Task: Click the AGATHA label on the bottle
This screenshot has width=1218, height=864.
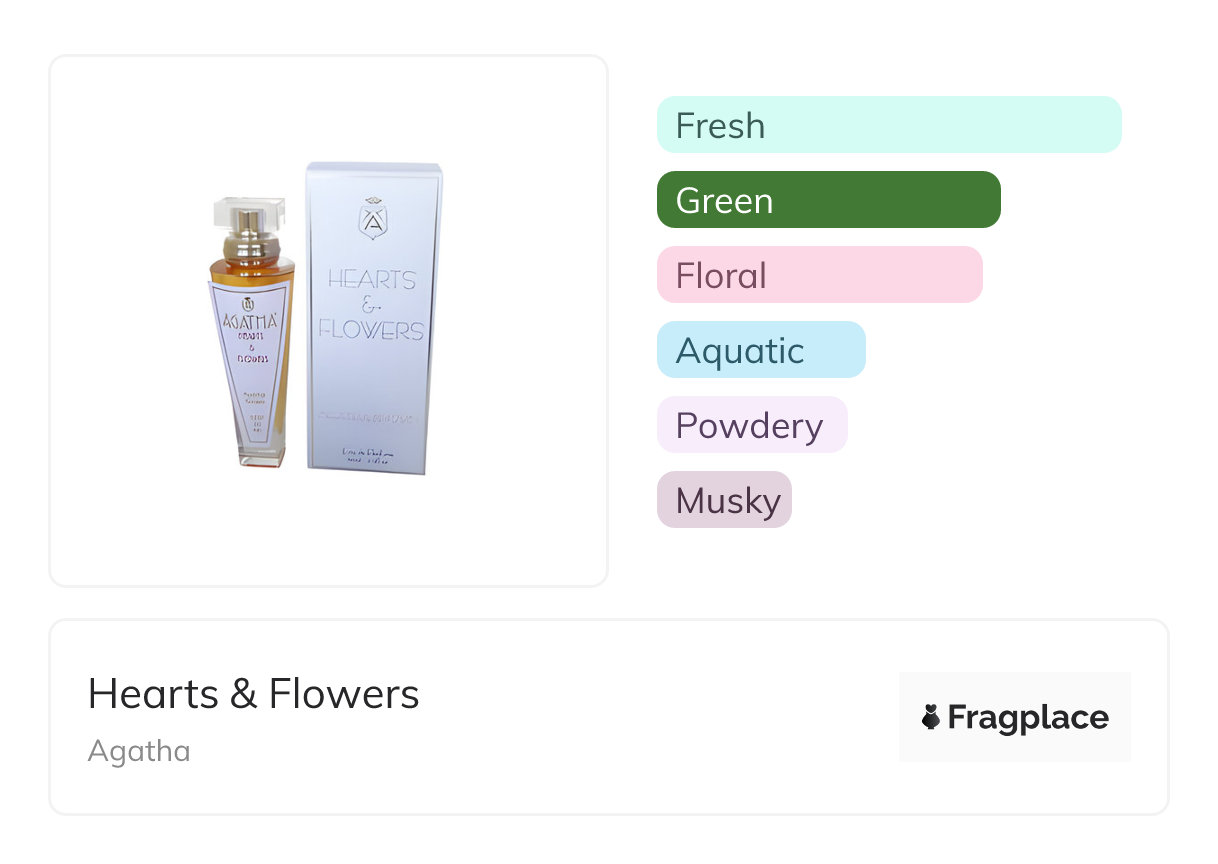Action: (249, 322)
